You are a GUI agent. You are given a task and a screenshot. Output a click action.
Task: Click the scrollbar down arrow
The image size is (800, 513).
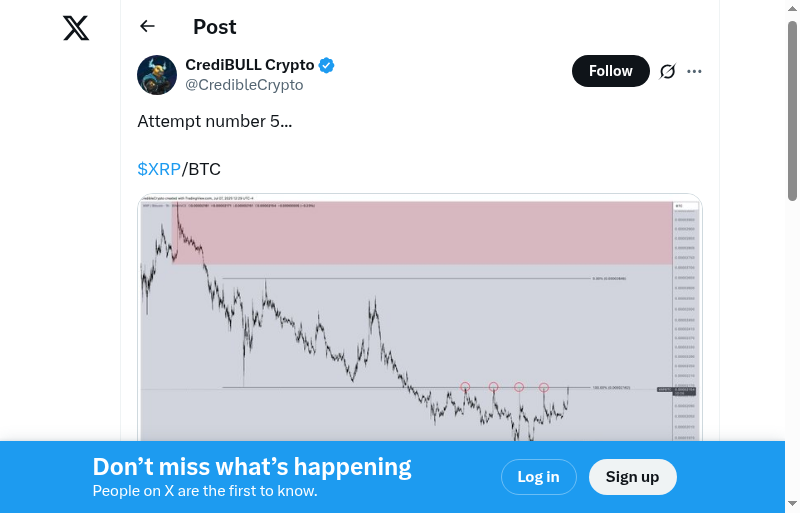point(792,504)
